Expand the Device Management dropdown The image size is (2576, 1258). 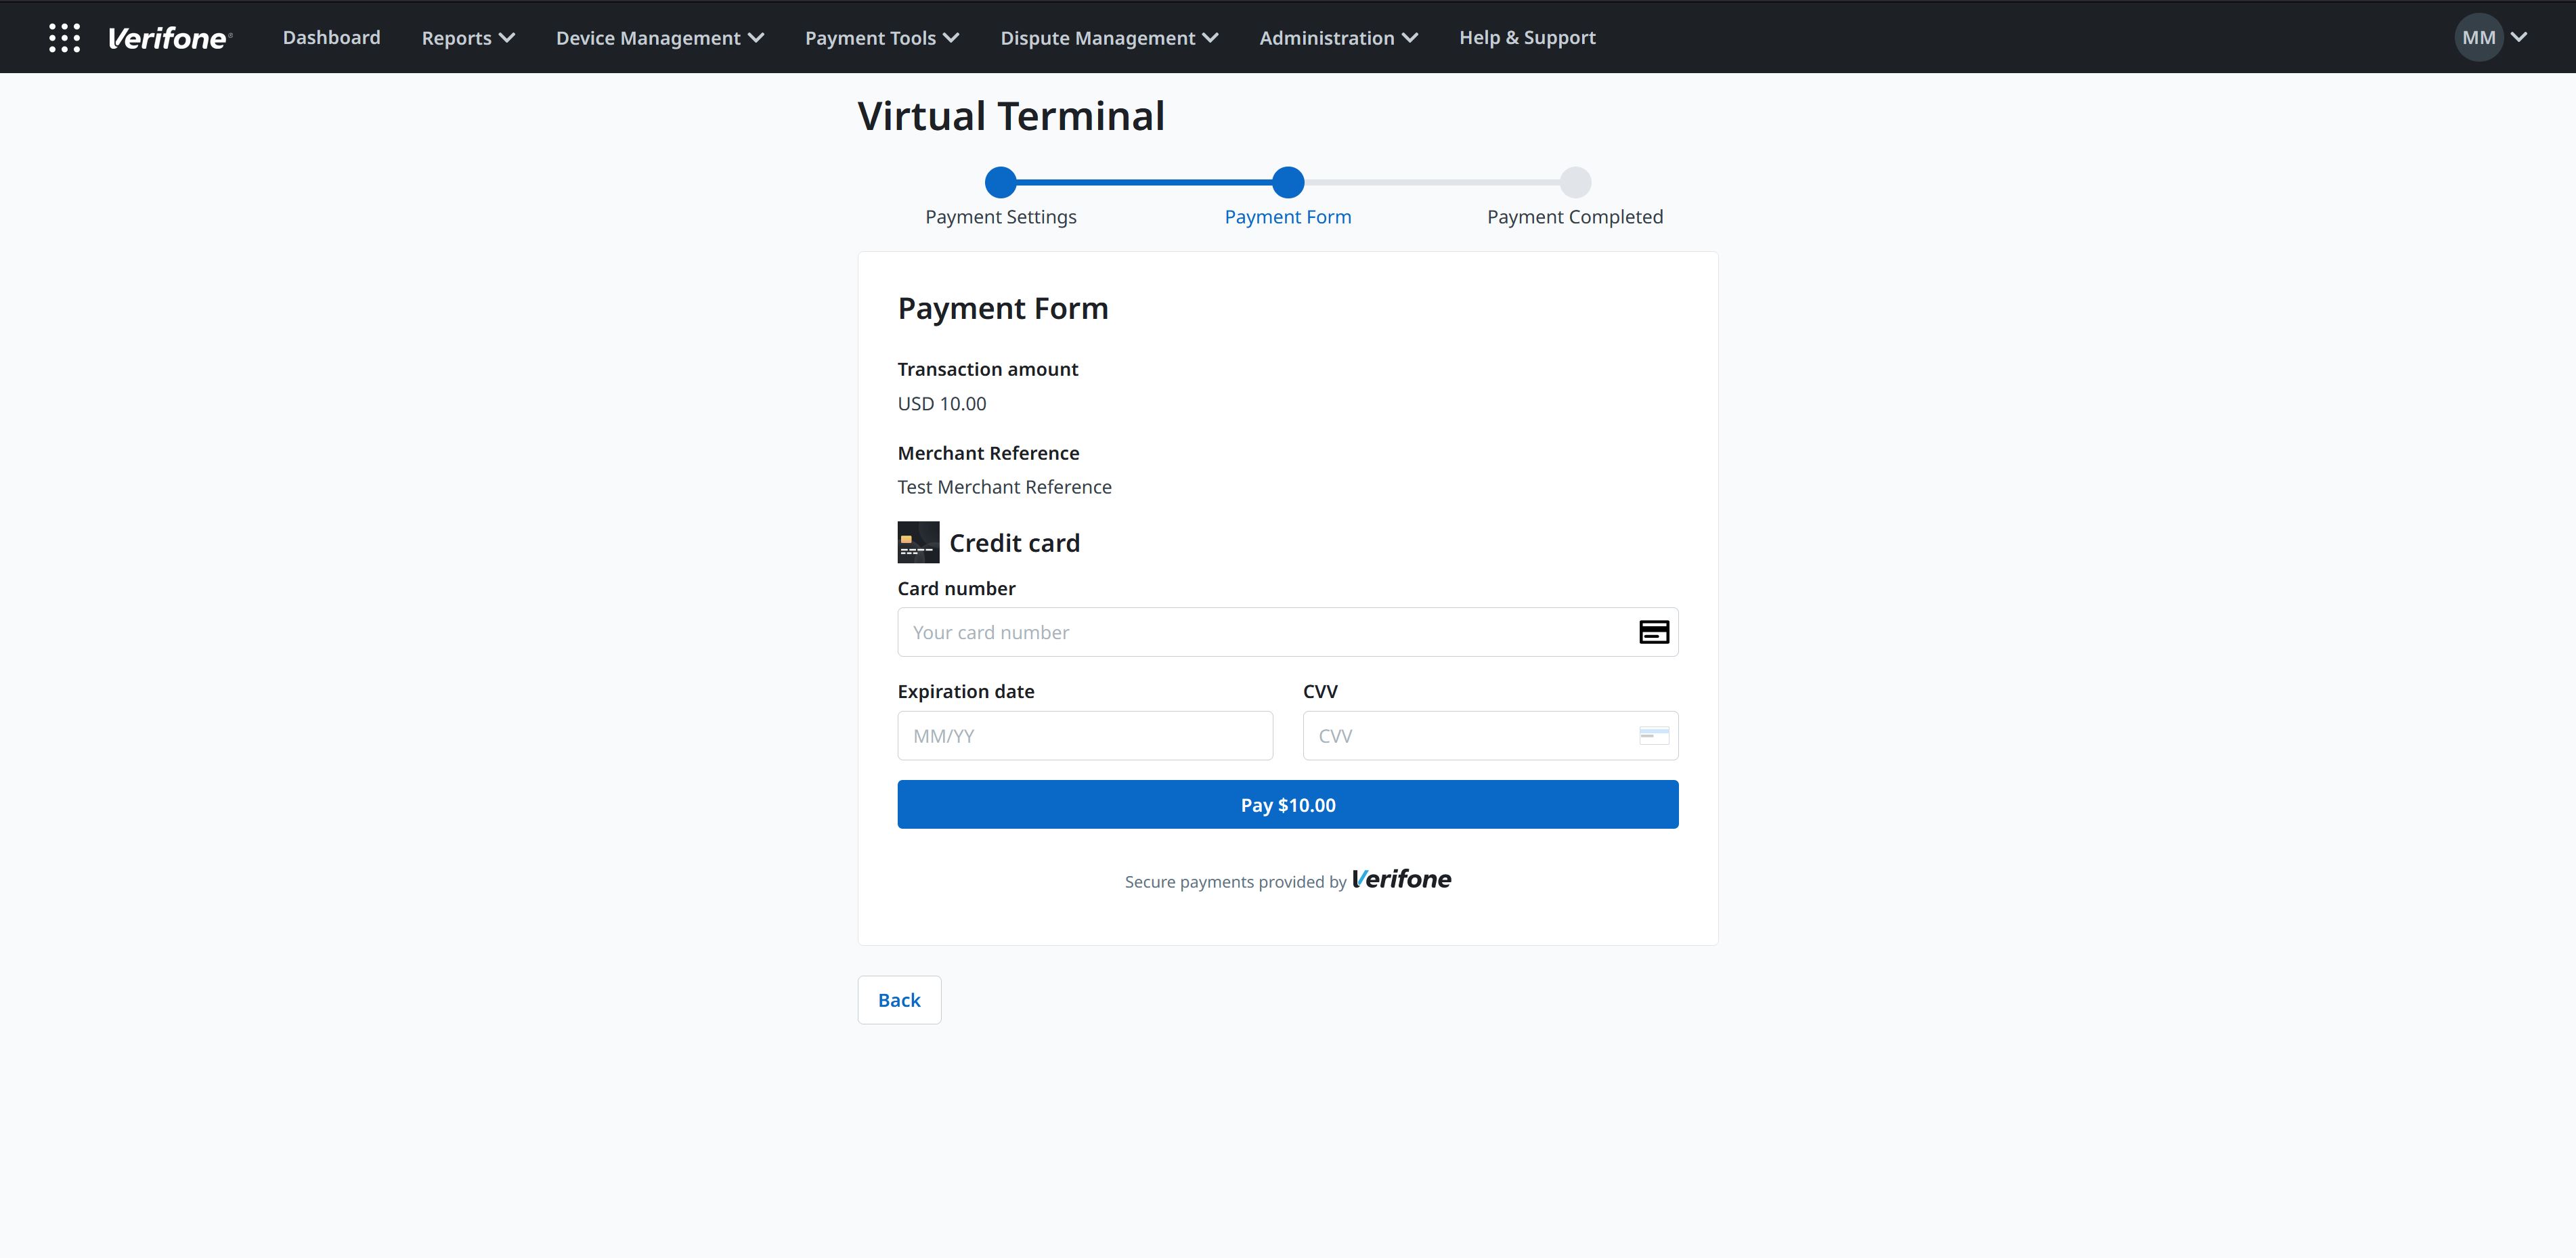(659, 38)
